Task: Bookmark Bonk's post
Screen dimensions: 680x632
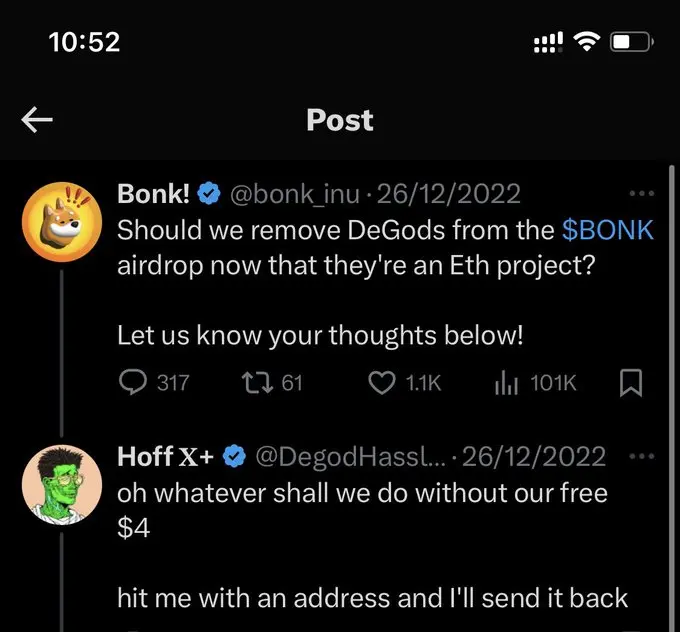Action: coord(631,383)
